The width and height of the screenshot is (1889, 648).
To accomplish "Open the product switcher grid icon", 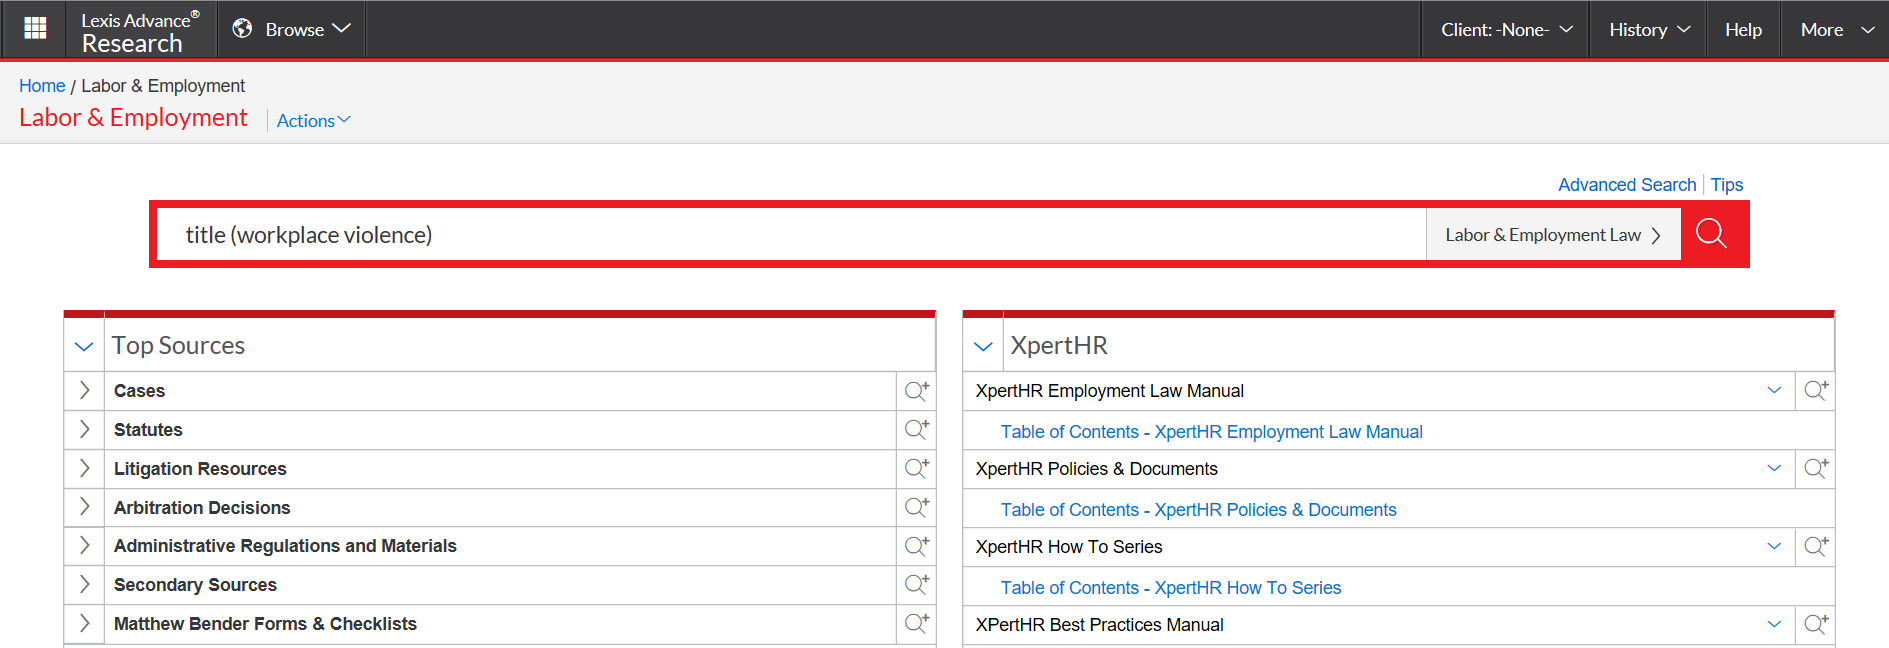I will coord(35,29).
